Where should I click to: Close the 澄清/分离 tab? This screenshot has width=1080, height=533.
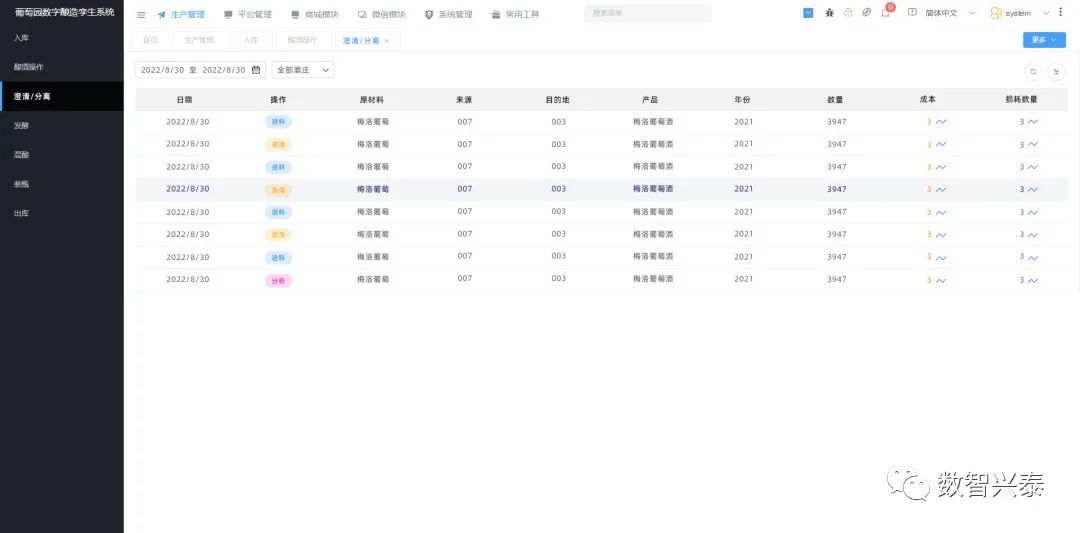387,41
